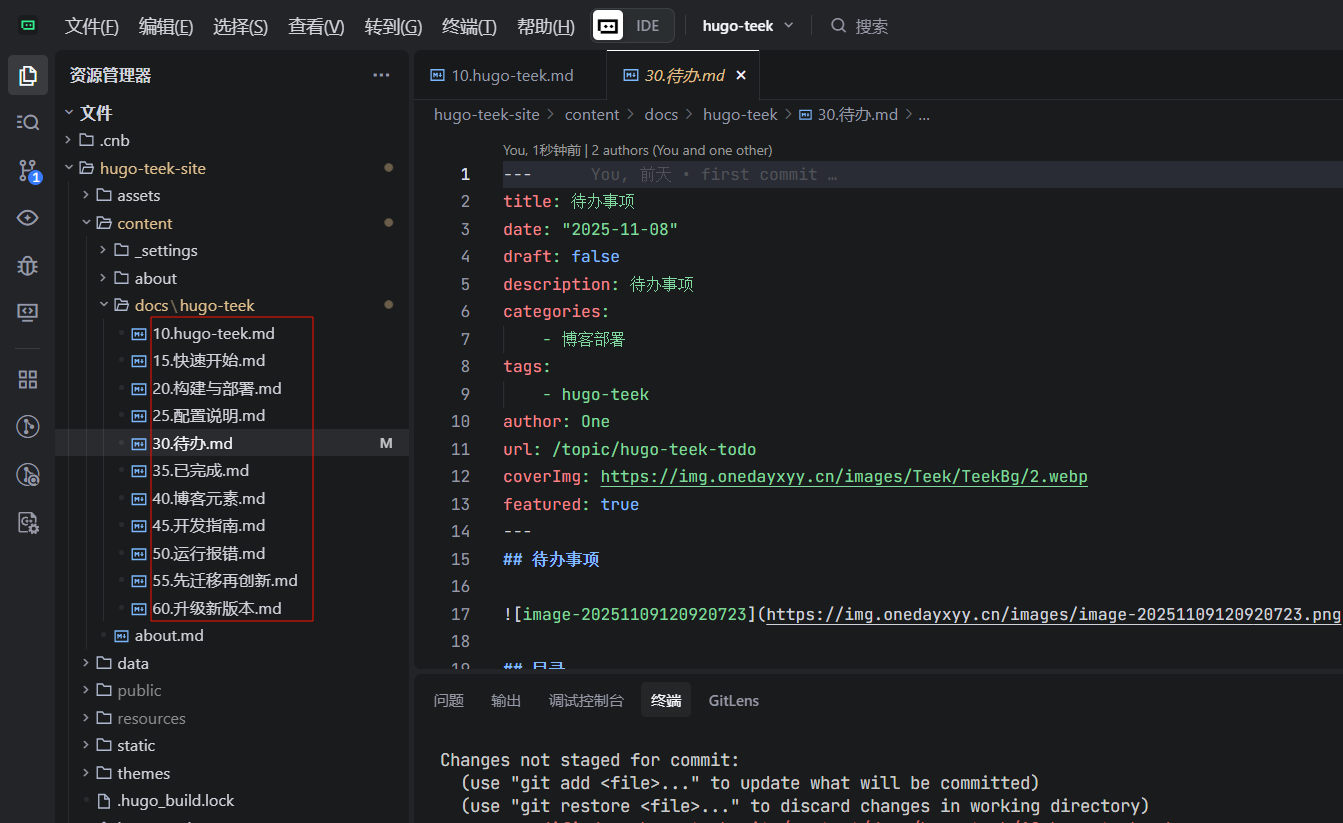Open the Run and Debug bug icon
Screen dimensions: 1343x823
[x=28, y=265]
